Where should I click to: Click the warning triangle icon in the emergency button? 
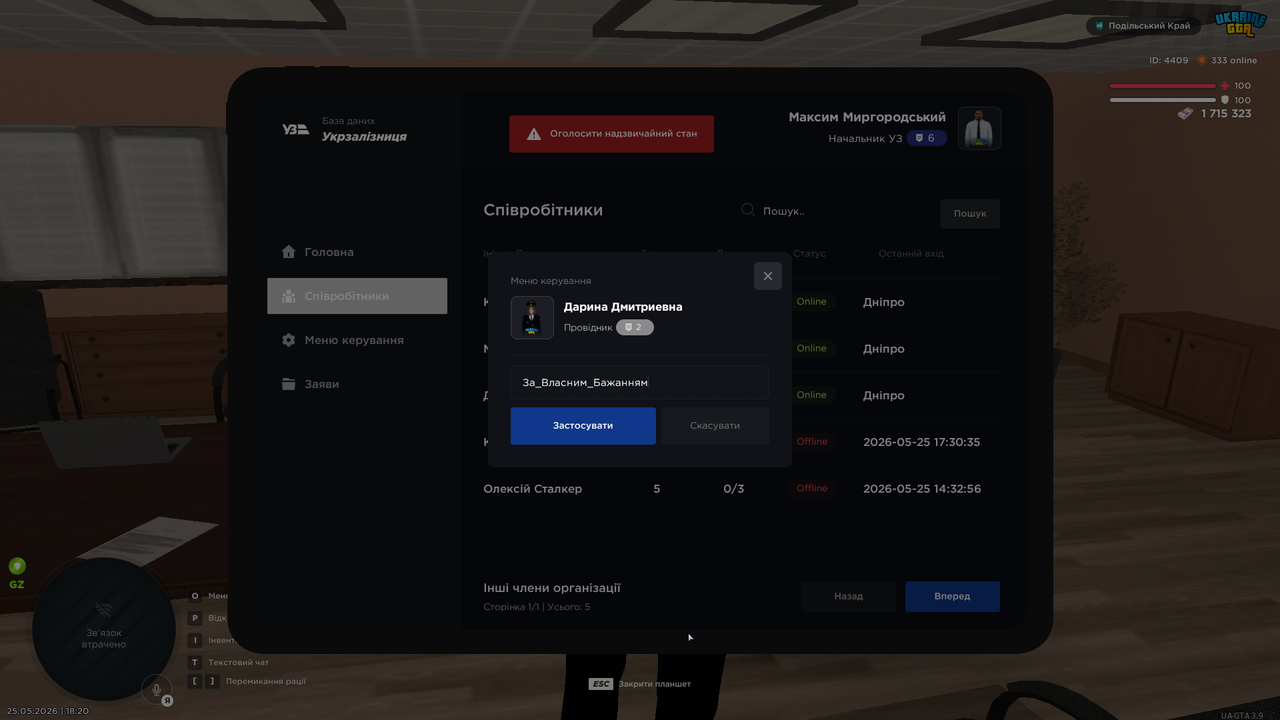534,133
